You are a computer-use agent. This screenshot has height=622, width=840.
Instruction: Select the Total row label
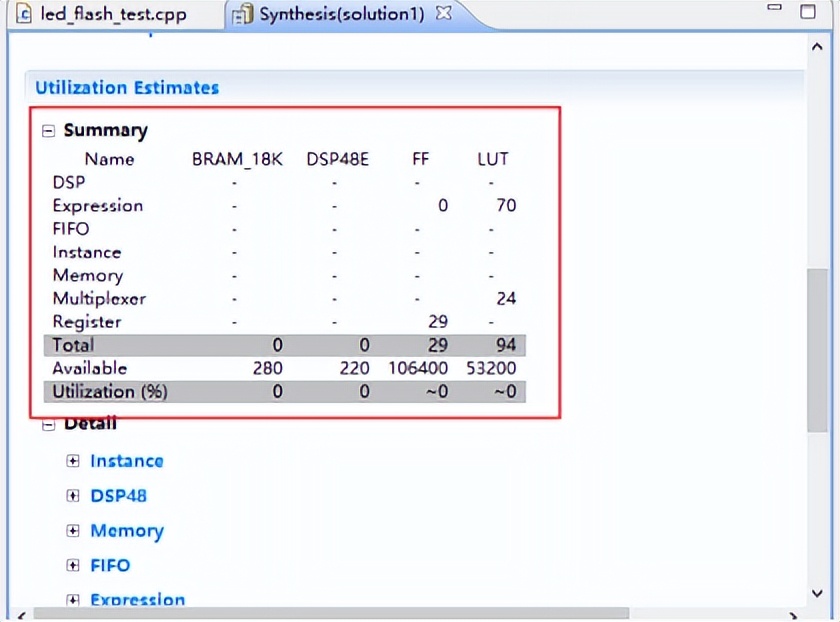(x=73, y=345)
